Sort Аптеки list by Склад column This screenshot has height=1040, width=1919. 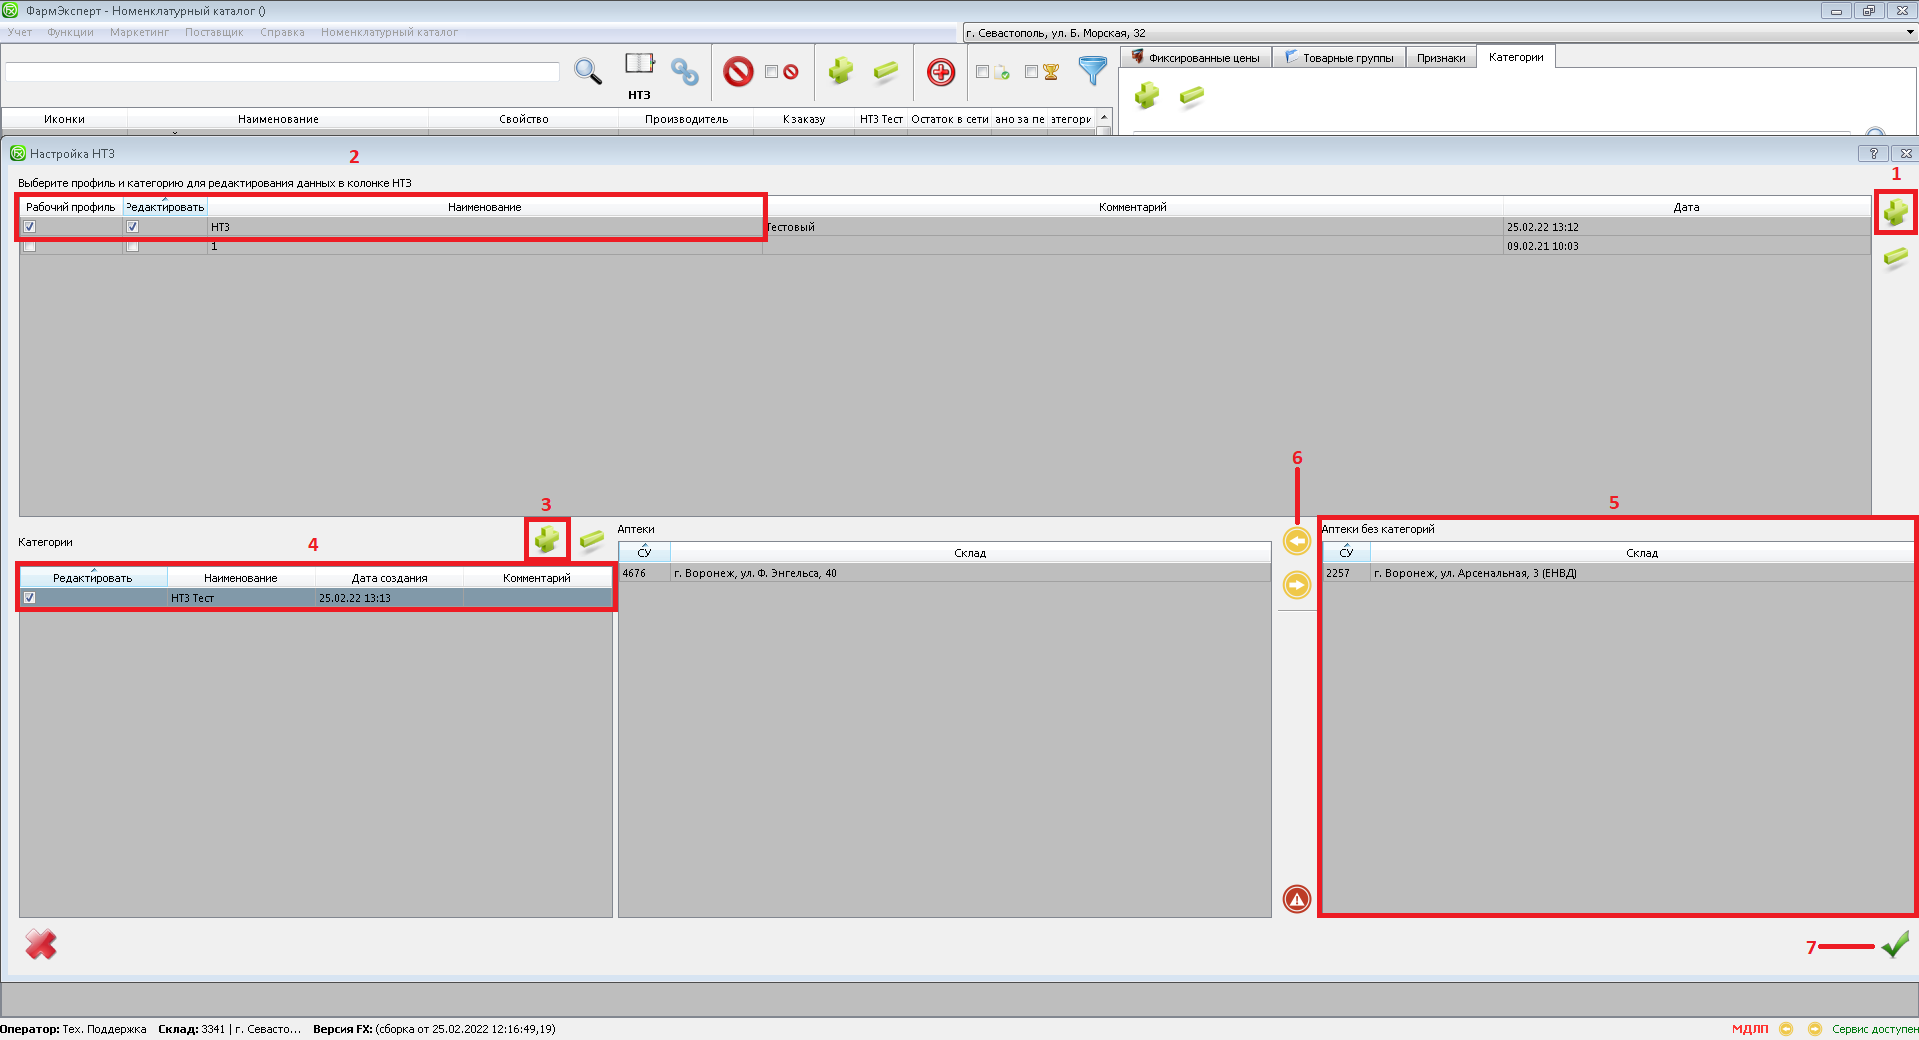click(x=969, y=553)
